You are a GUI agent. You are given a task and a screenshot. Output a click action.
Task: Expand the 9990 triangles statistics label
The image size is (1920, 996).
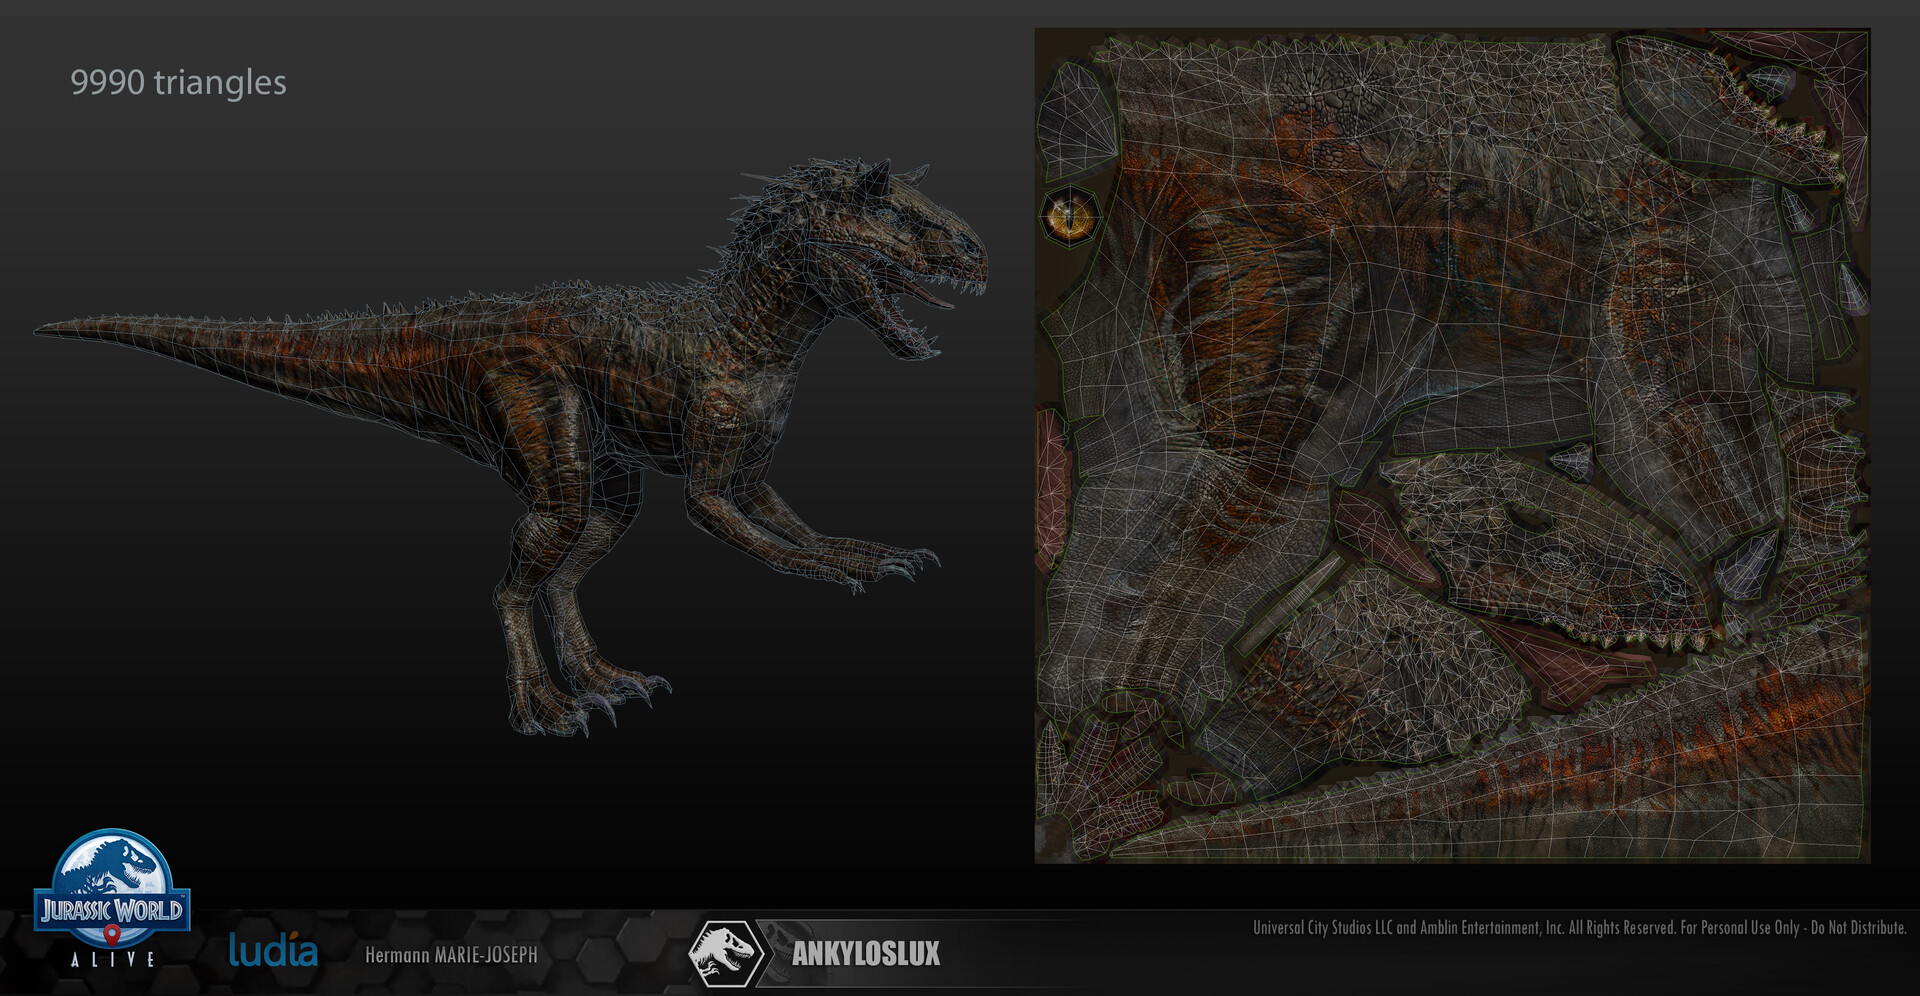point(178,83)
